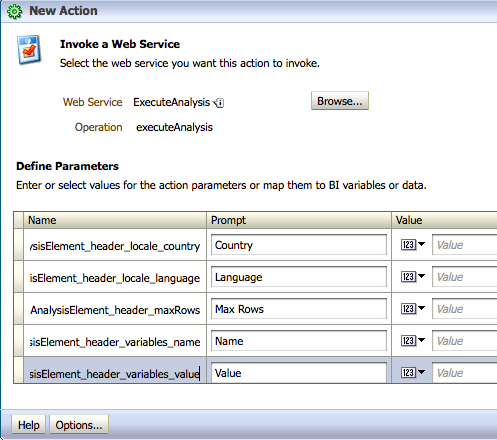Click the green gear New Action icon

click(15, 12)
